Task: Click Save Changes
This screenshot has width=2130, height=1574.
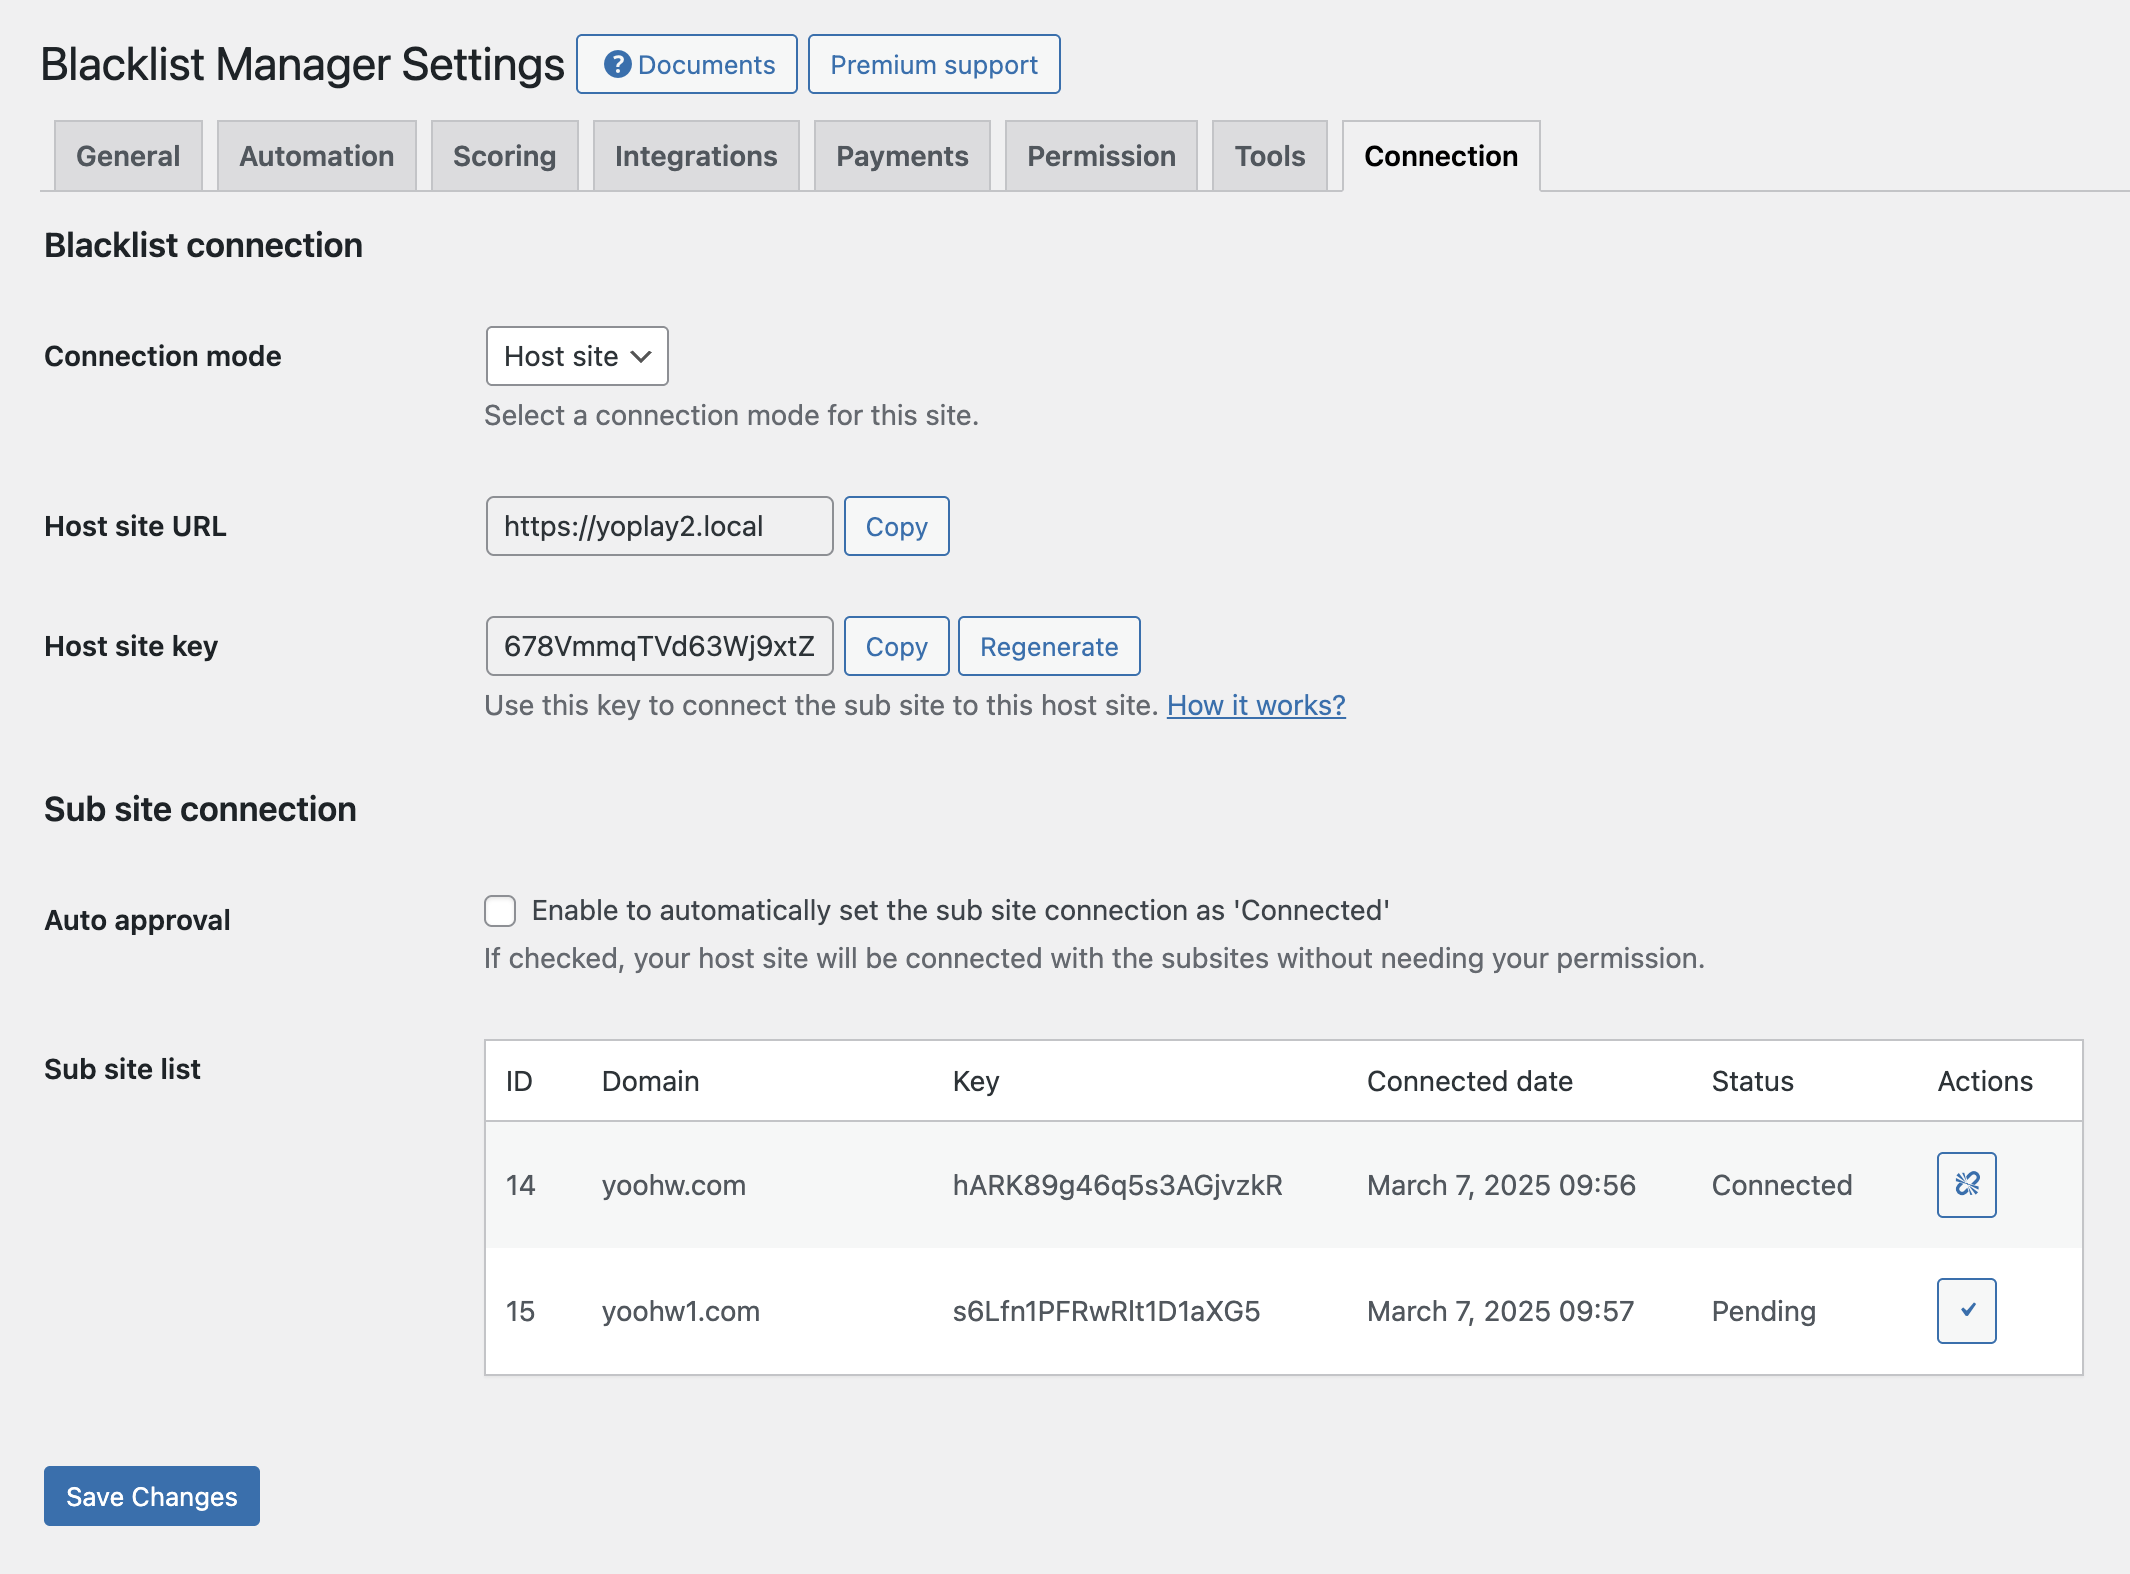Action: tap(152, 1496)
